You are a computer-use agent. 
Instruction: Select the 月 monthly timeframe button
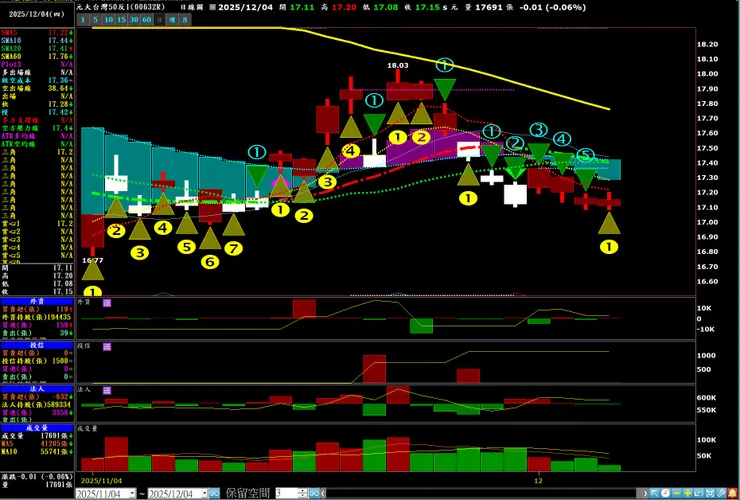tap(185, 19)
